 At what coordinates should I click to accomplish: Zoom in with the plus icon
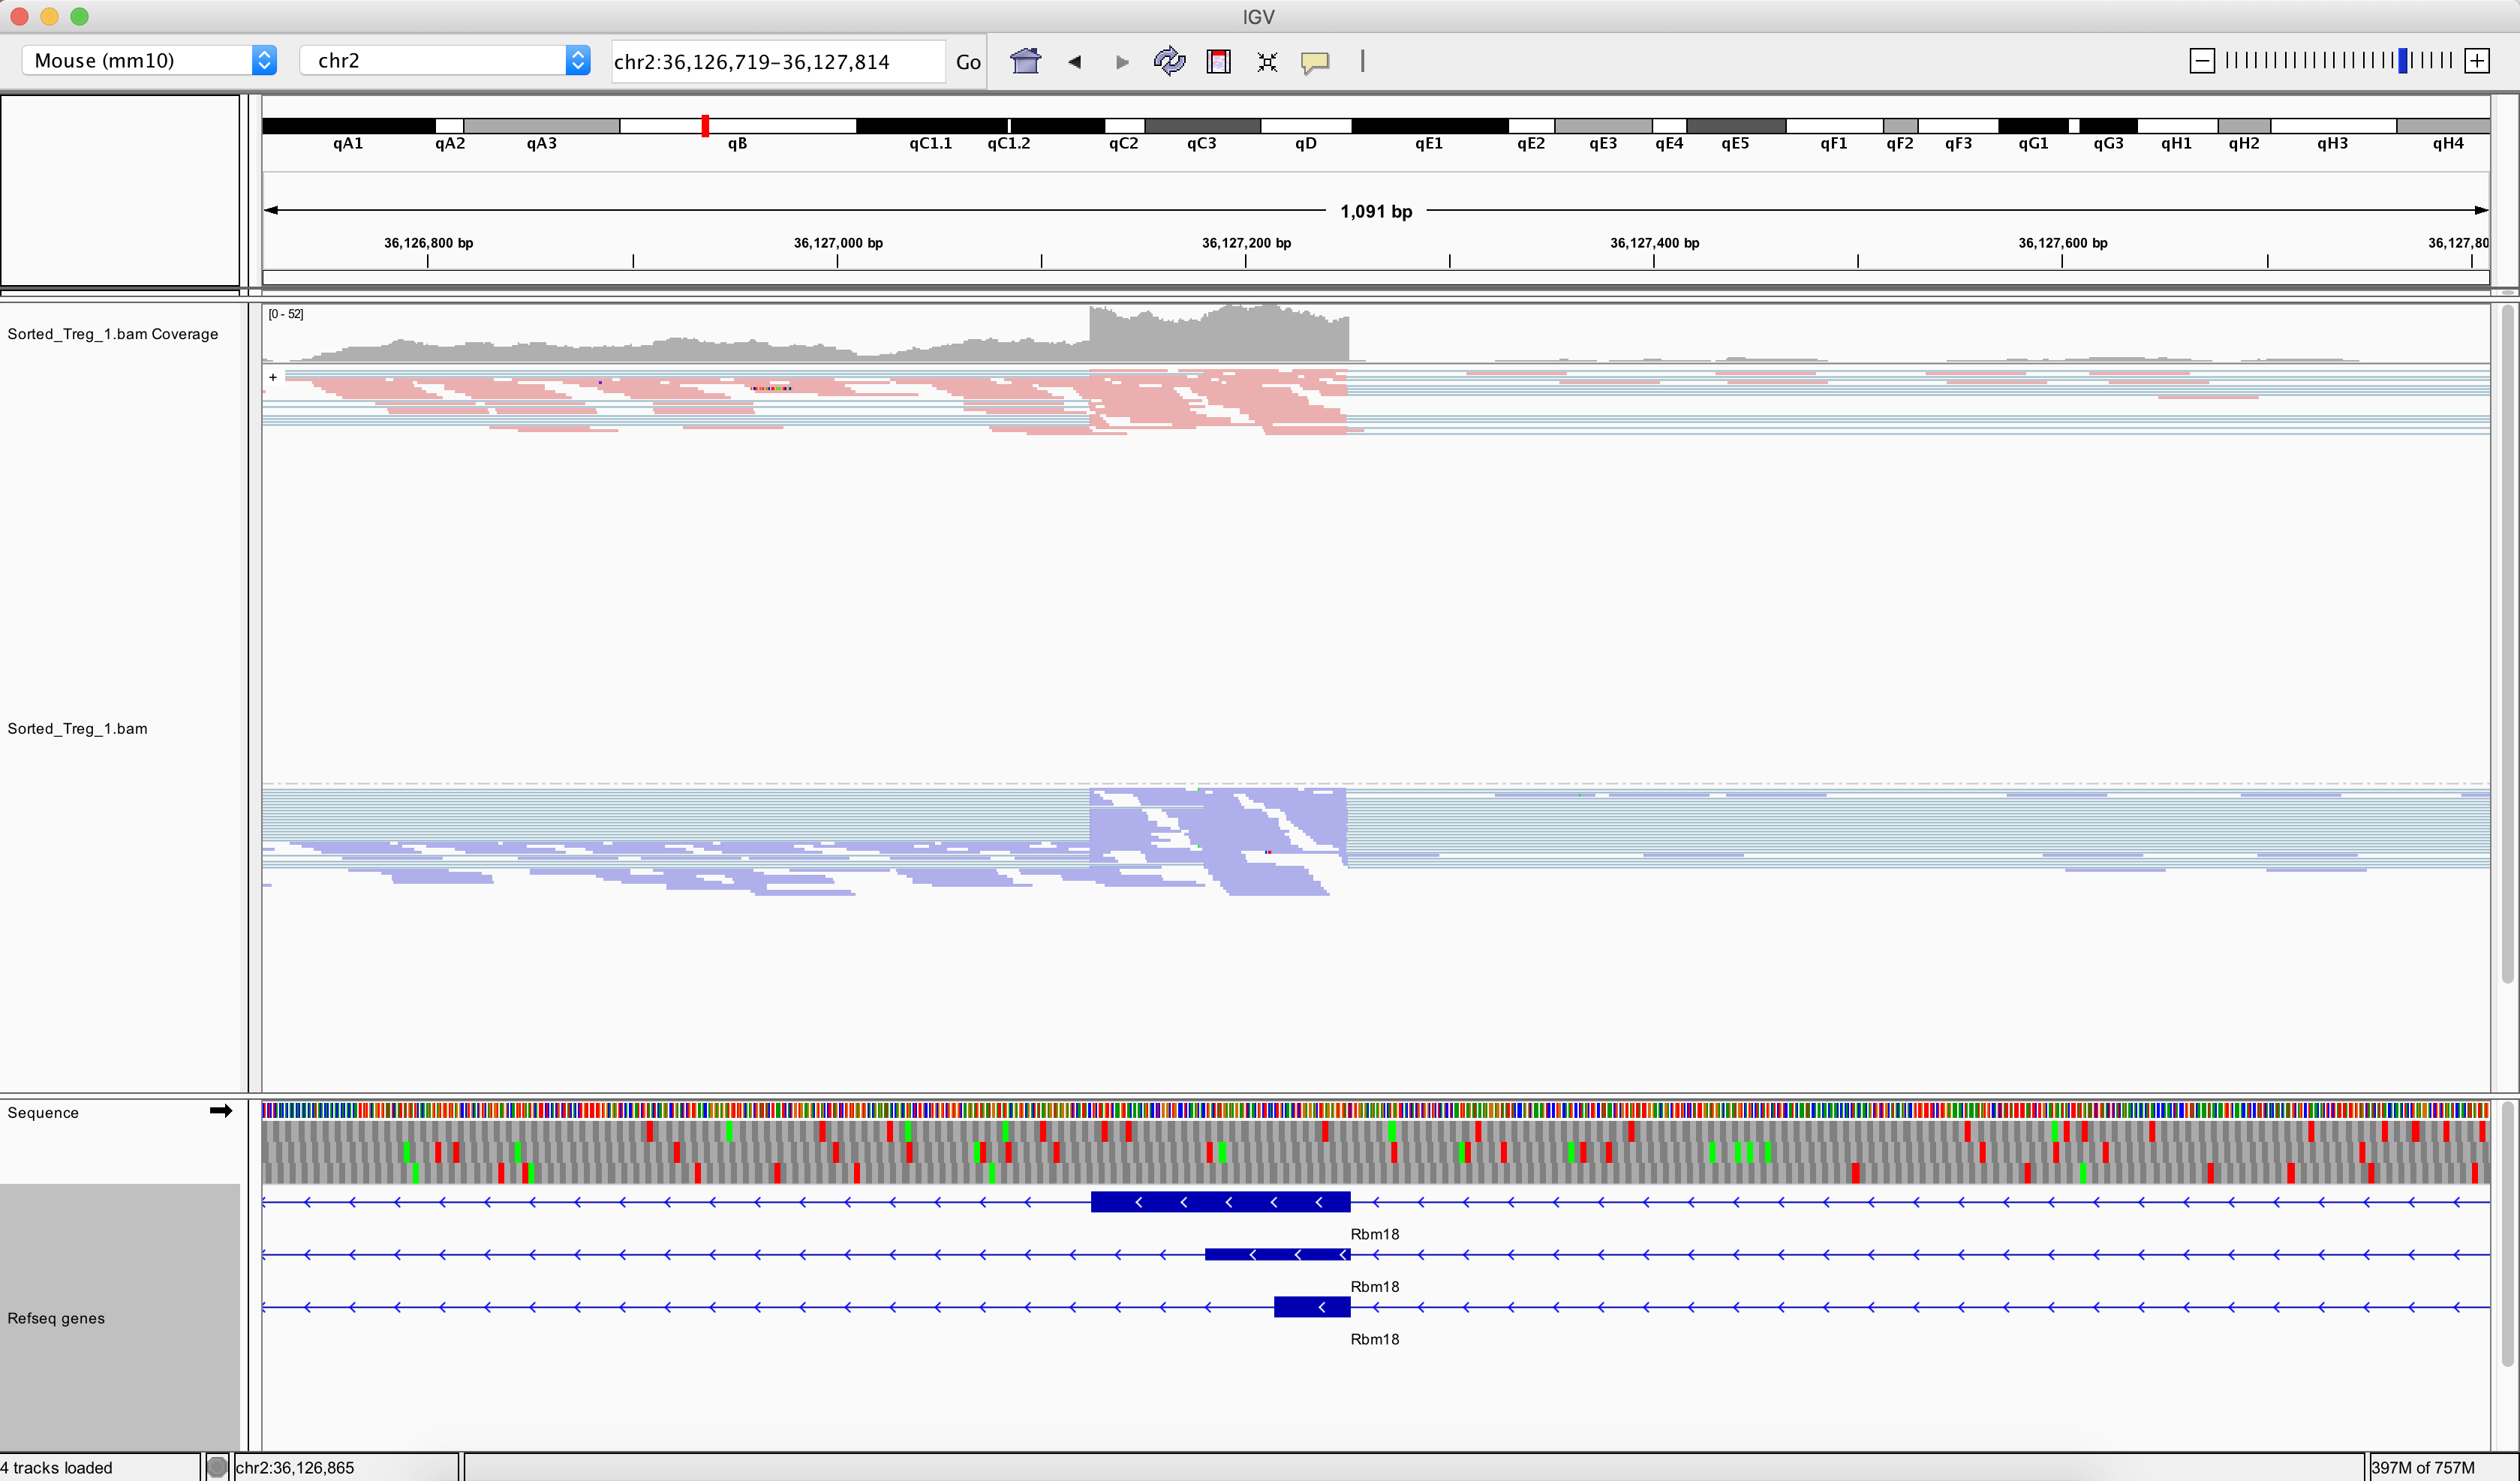point(2477,61)
